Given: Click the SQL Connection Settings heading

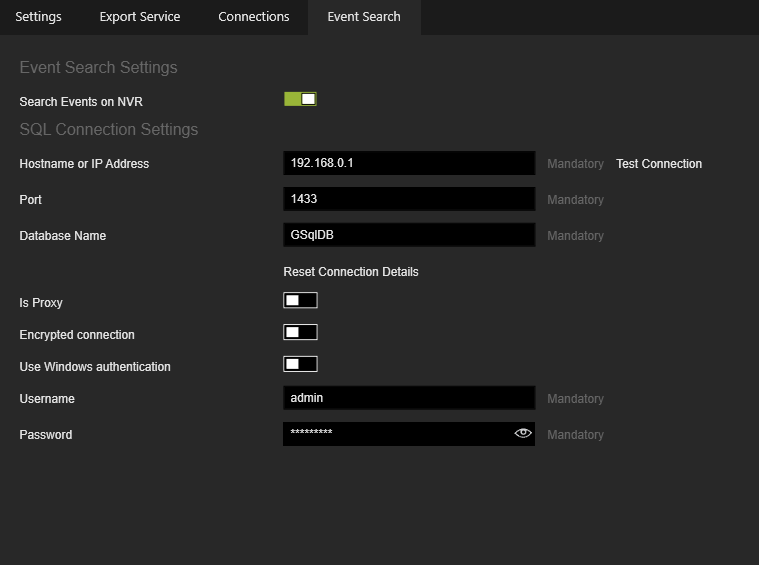Looking at the screenshot, I should click(x=109, y=130).
